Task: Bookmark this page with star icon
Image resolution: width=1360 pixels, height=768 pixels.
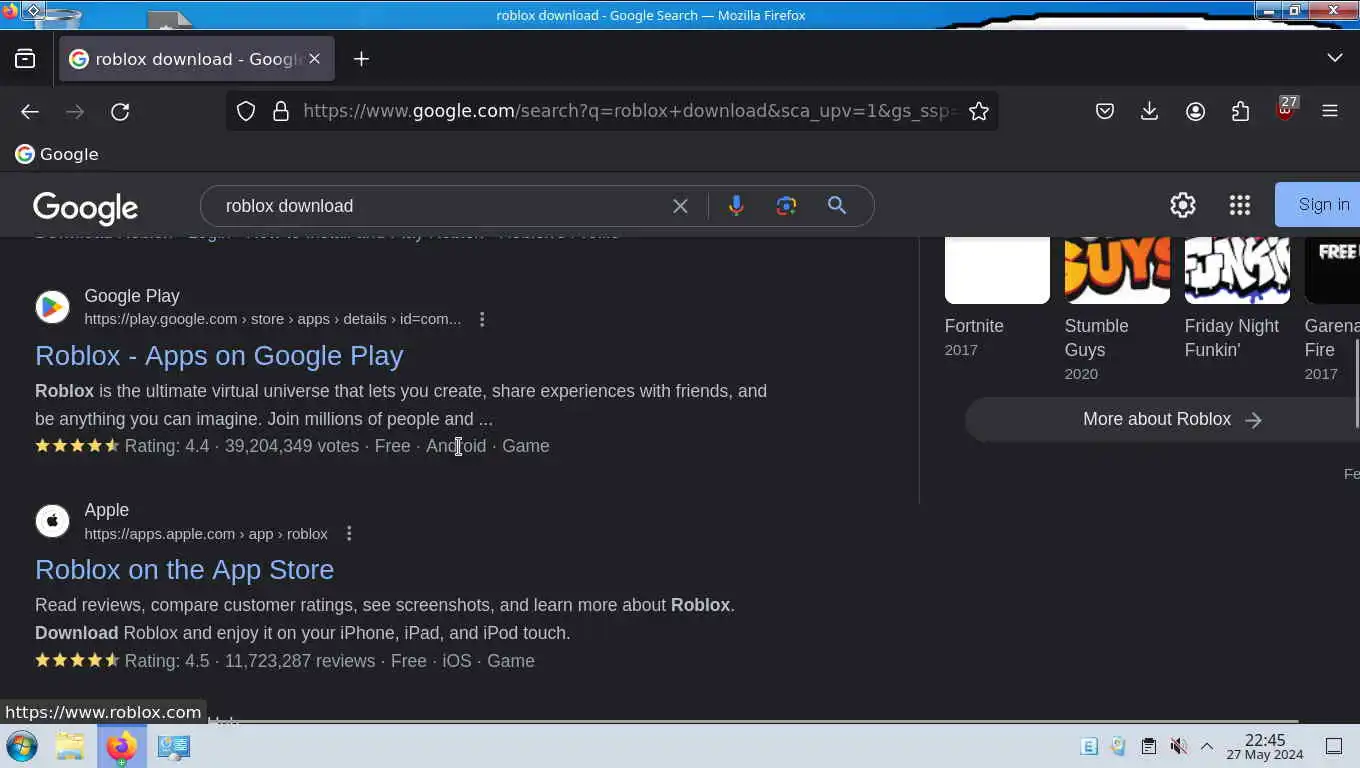Action: [x=979, y=111]
